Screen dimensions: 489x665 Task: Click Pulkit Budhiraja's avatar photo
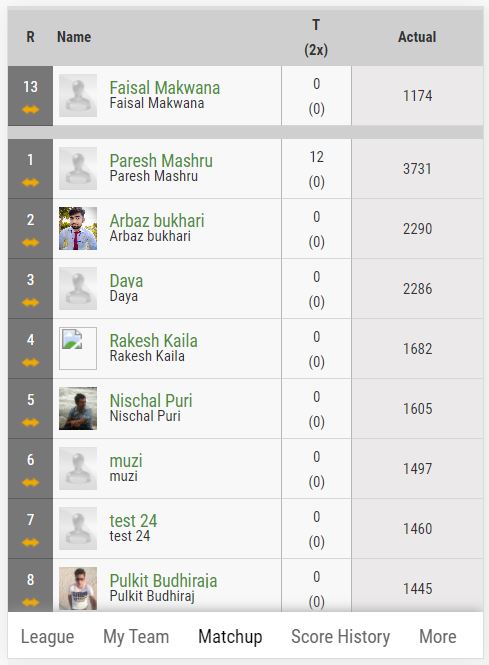click(78, 588)
